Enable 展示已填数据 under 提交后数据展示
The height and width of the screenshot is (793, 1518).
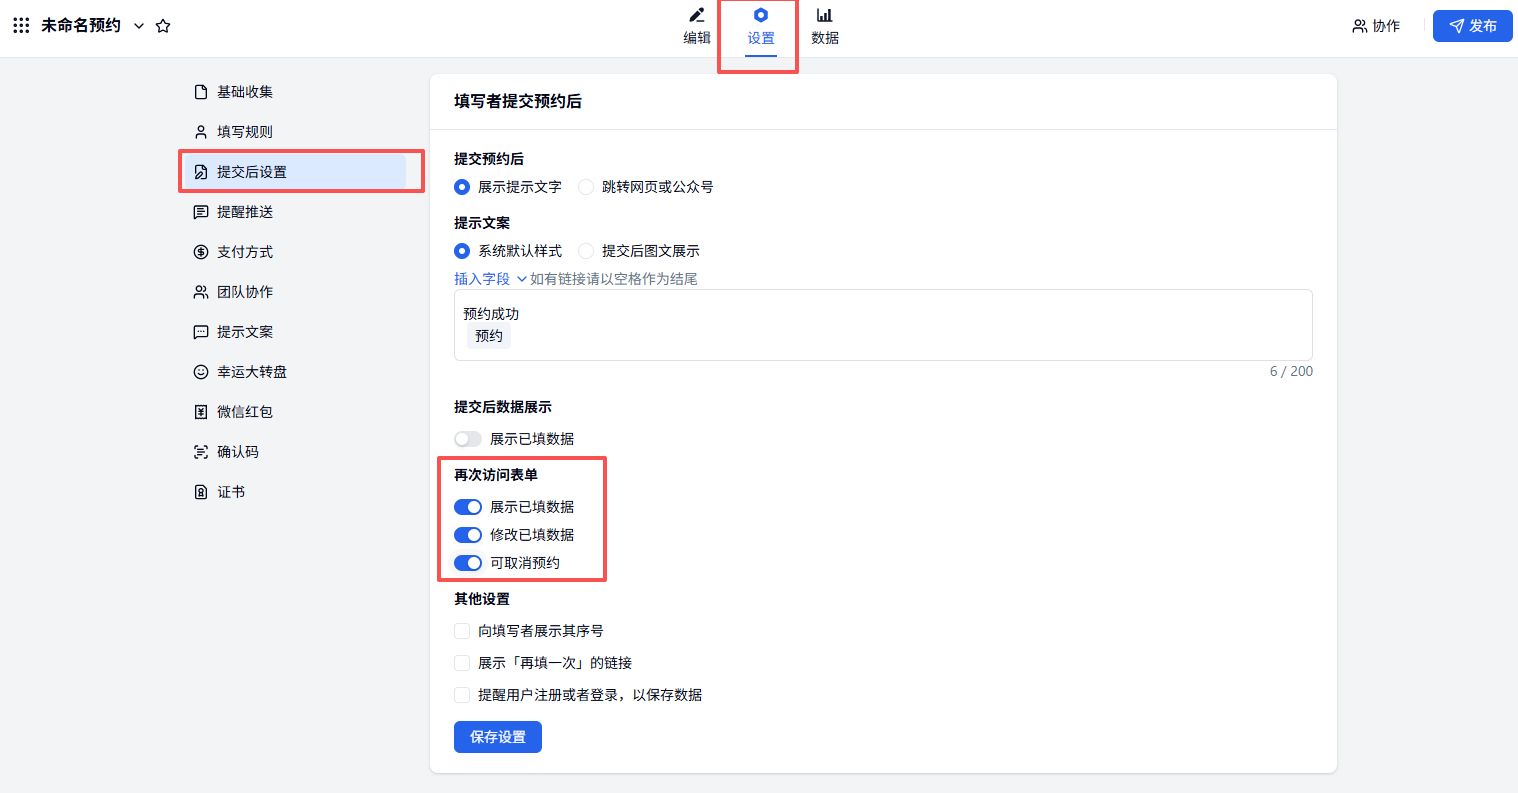click(x=467, y=439)
